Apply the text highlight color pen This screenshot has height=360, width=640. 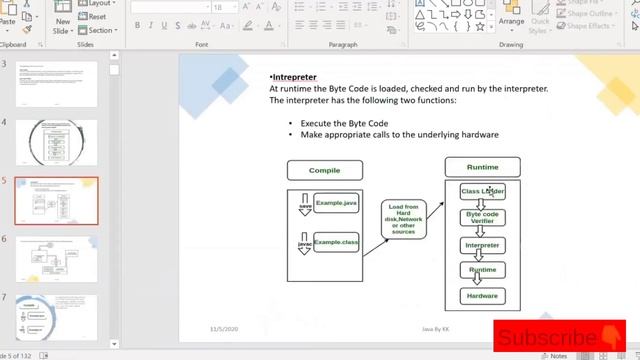tap(248, 26)
